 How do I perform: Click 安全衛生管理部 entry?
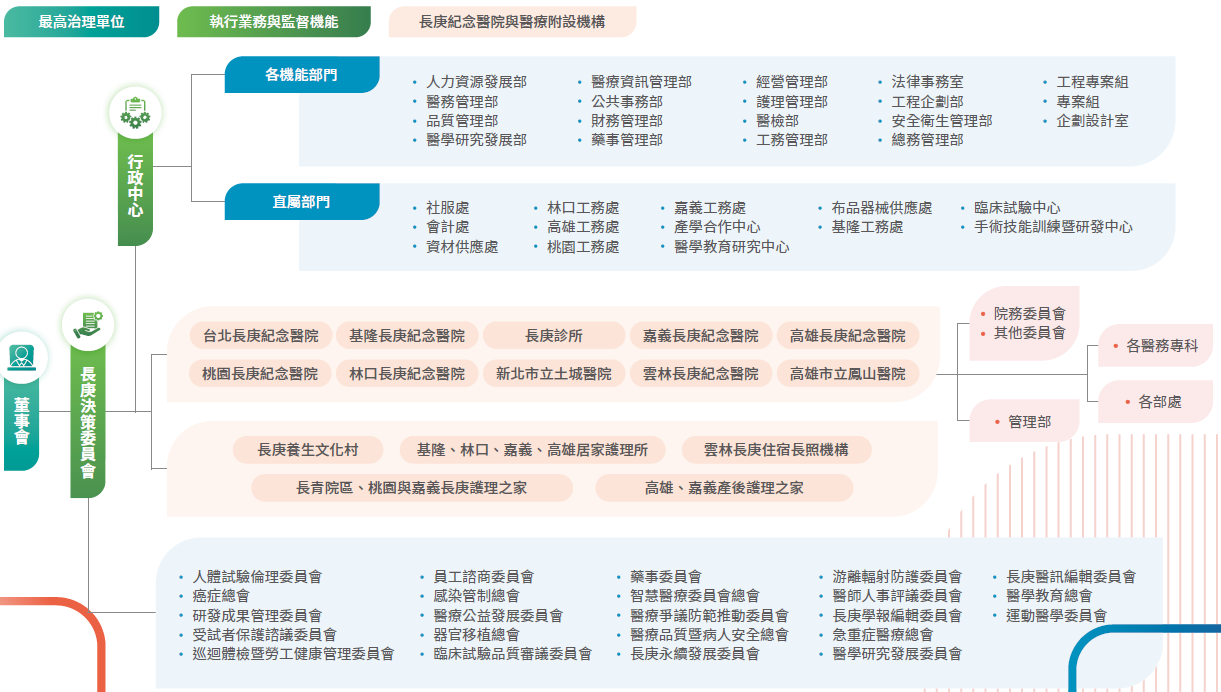[x=942, y=121]
